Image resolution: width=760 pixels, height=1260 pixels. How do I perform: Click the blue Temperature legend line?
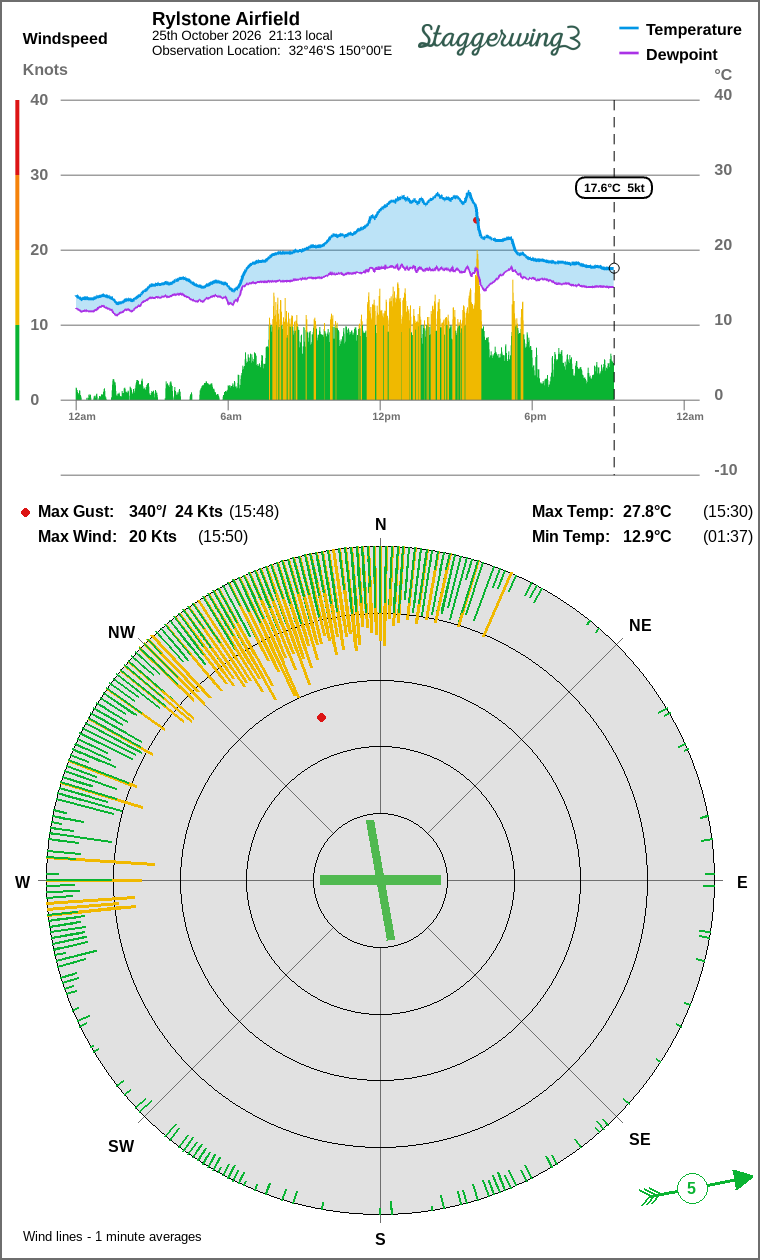629,30
